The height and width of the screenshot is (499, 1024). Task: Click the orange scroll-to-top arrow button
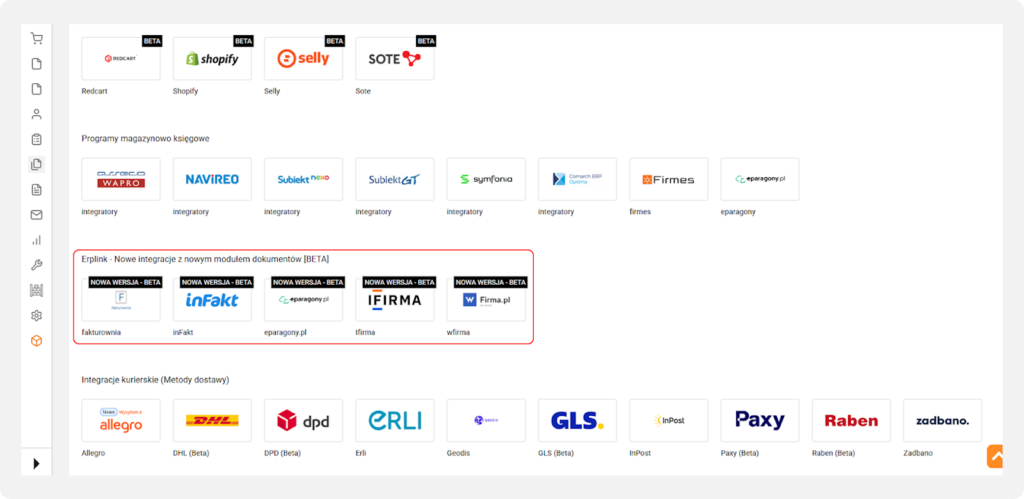pyautogui.click(x=995, y=457)
